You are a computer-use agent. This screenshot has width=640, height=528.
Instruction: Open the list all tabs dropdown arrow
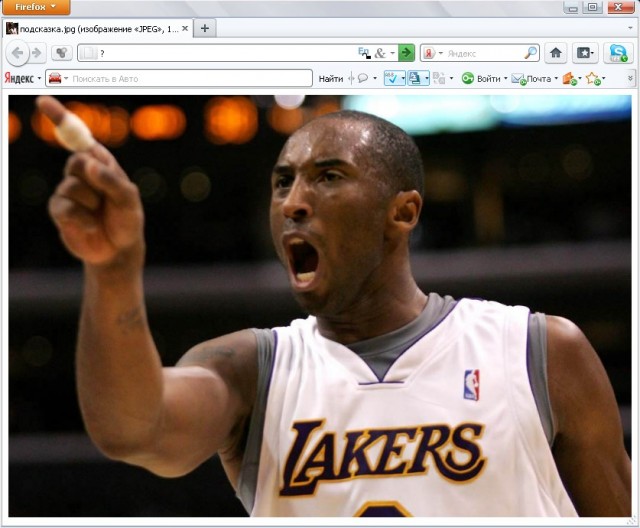[631, 28]
